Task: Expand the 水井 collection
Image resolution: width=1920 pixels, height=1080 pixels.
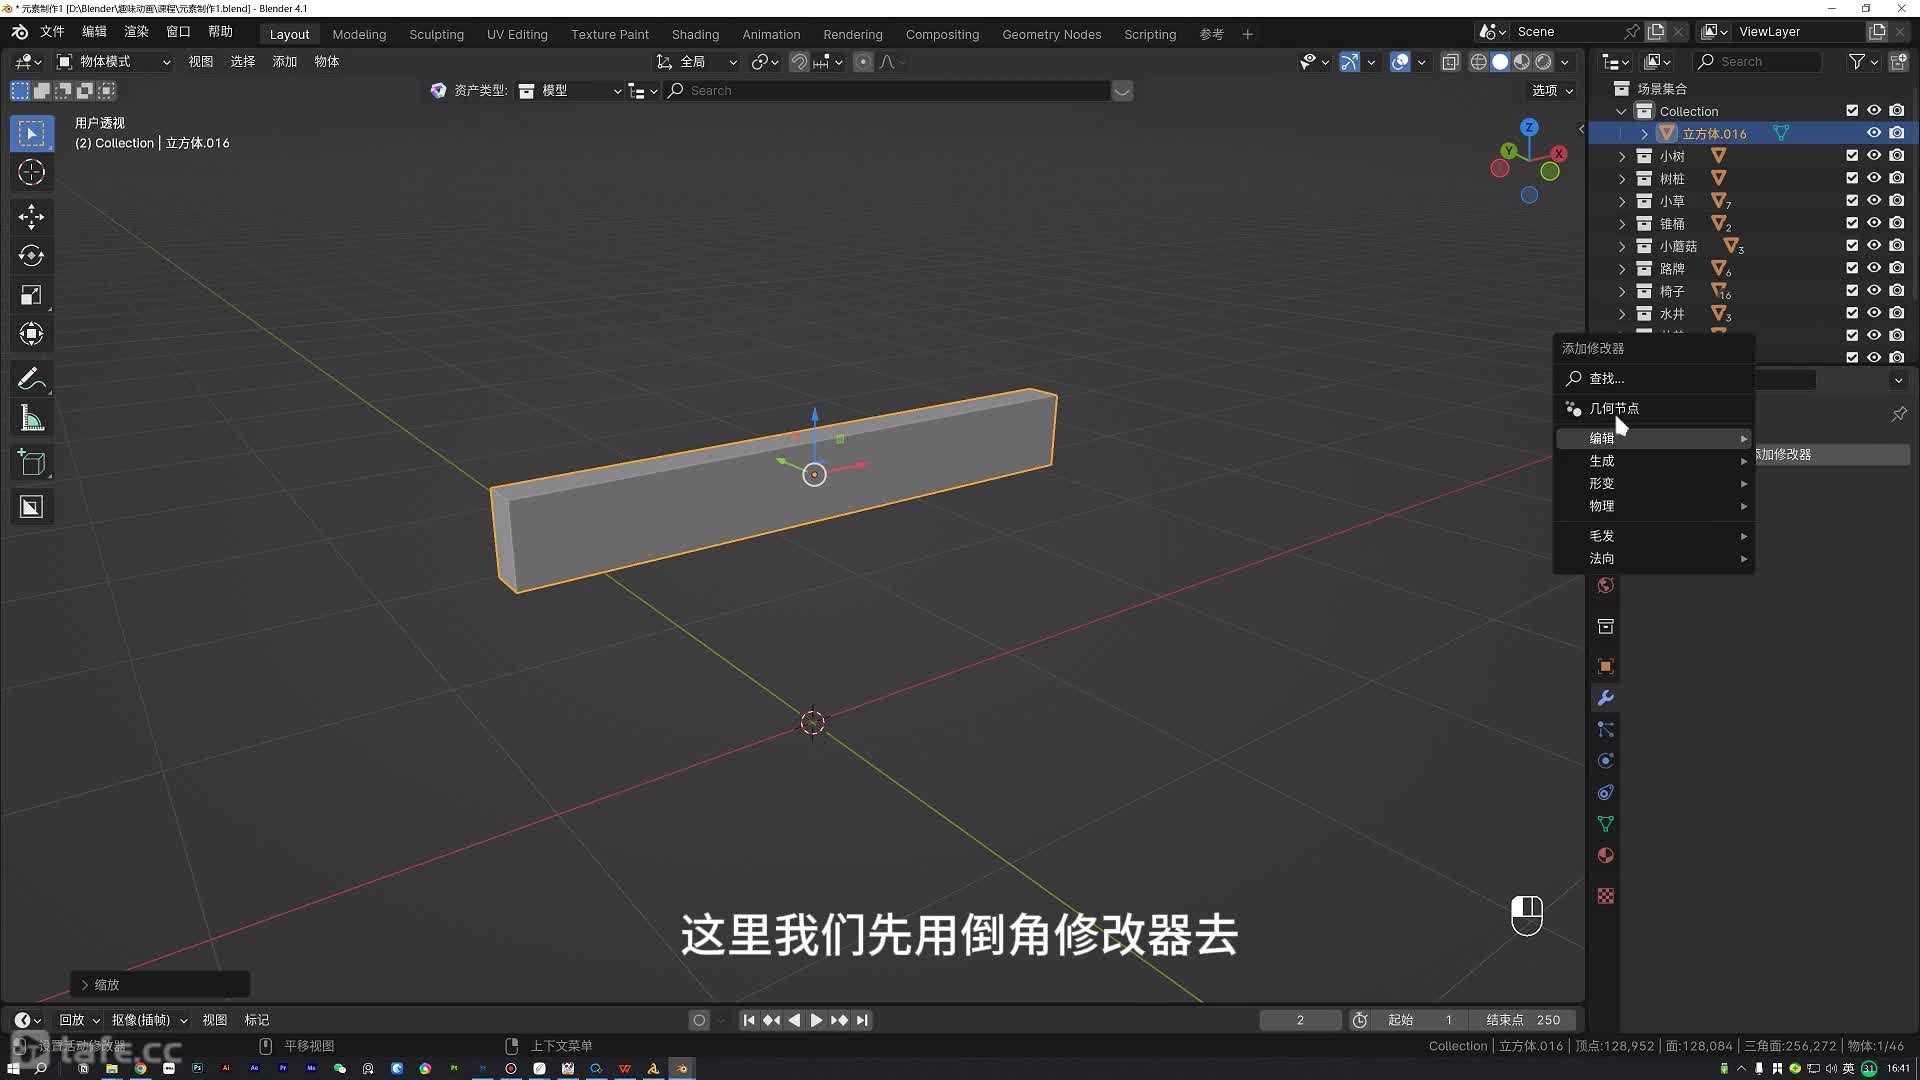Action: pyautogui.click(x=1622, y=314)
